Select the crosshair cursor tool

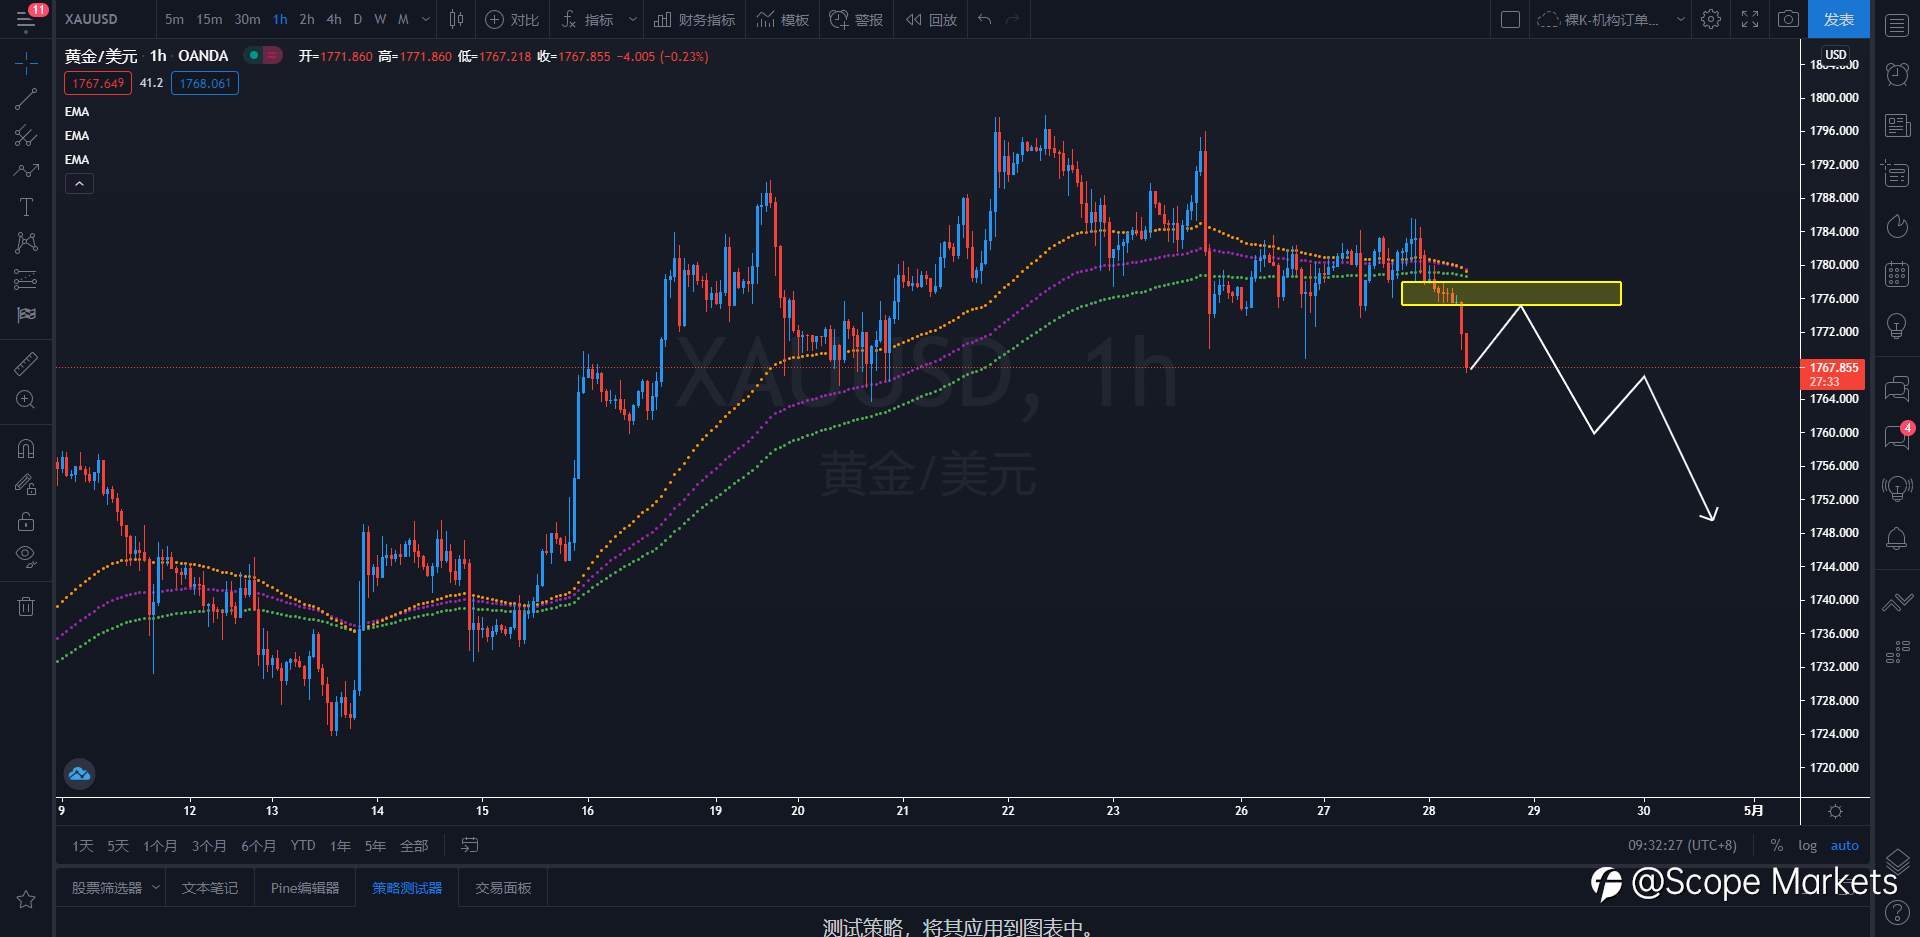26,64
